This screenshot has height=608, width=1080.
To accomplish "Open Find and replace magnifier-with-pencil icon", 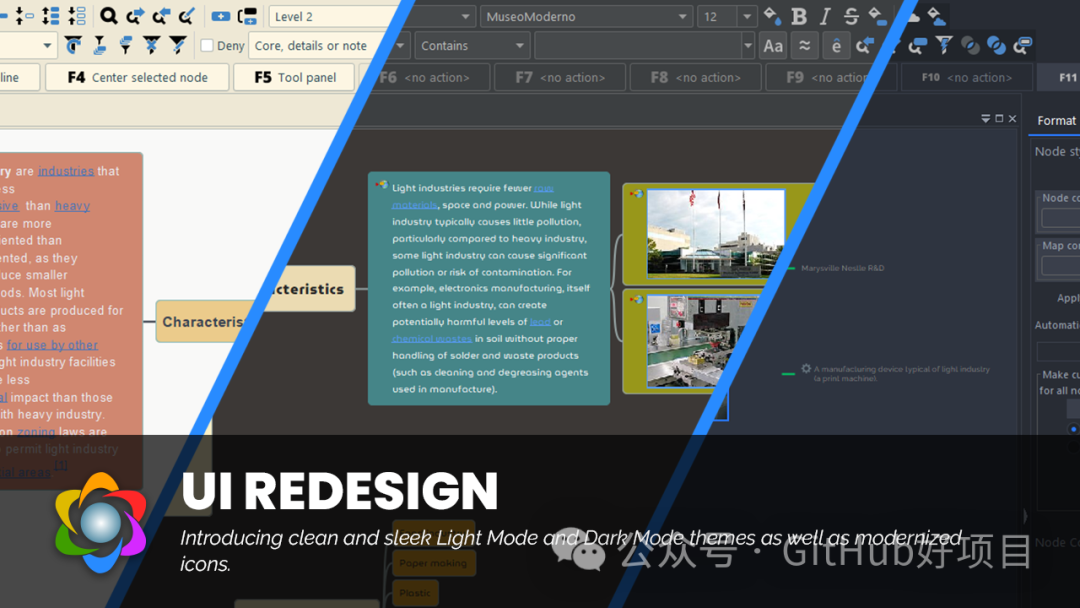I will point(187,16).
